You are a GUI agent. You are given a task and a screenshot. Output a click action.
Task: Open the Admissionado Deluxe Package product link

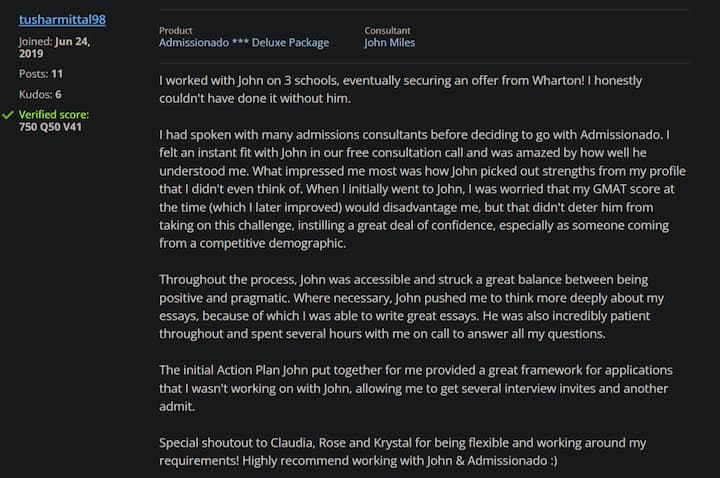pyautogui.click(x=244, y=43)
